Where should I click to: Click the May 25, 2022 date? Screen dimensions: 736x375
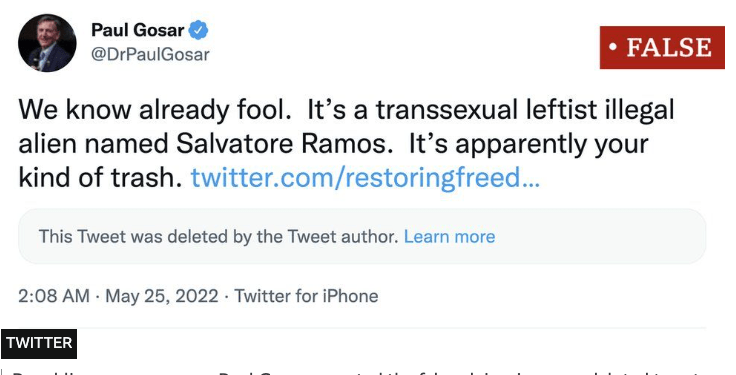tap(162, 296)
